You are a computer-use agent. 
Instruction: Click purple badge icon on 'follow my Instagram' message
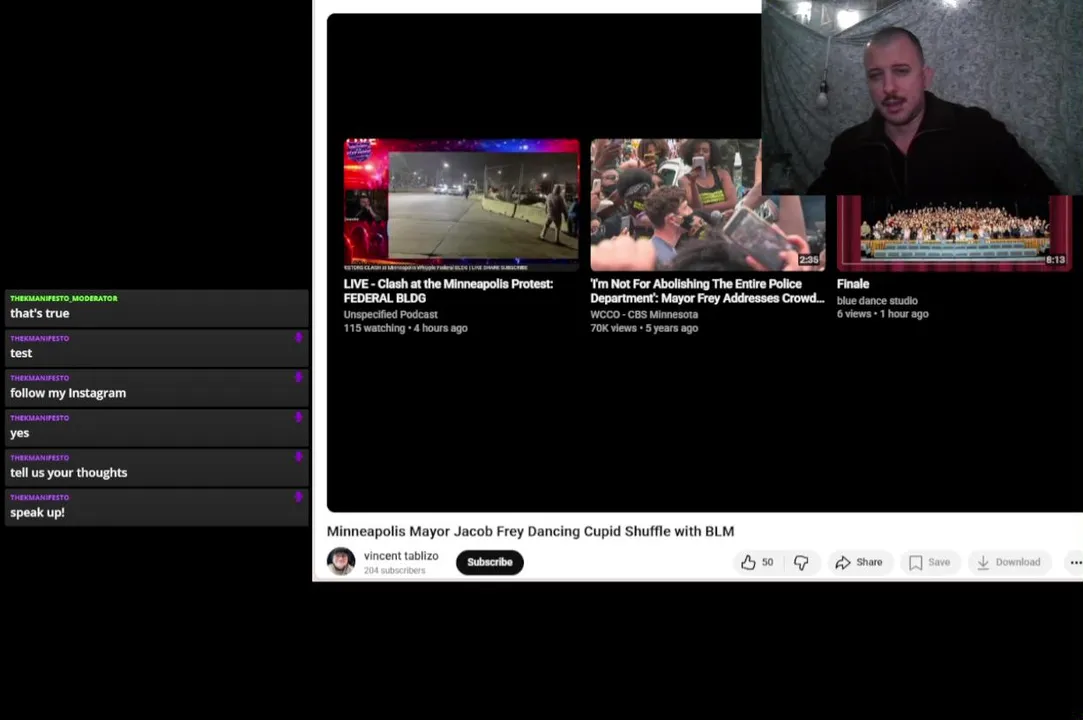pos(299,377)
